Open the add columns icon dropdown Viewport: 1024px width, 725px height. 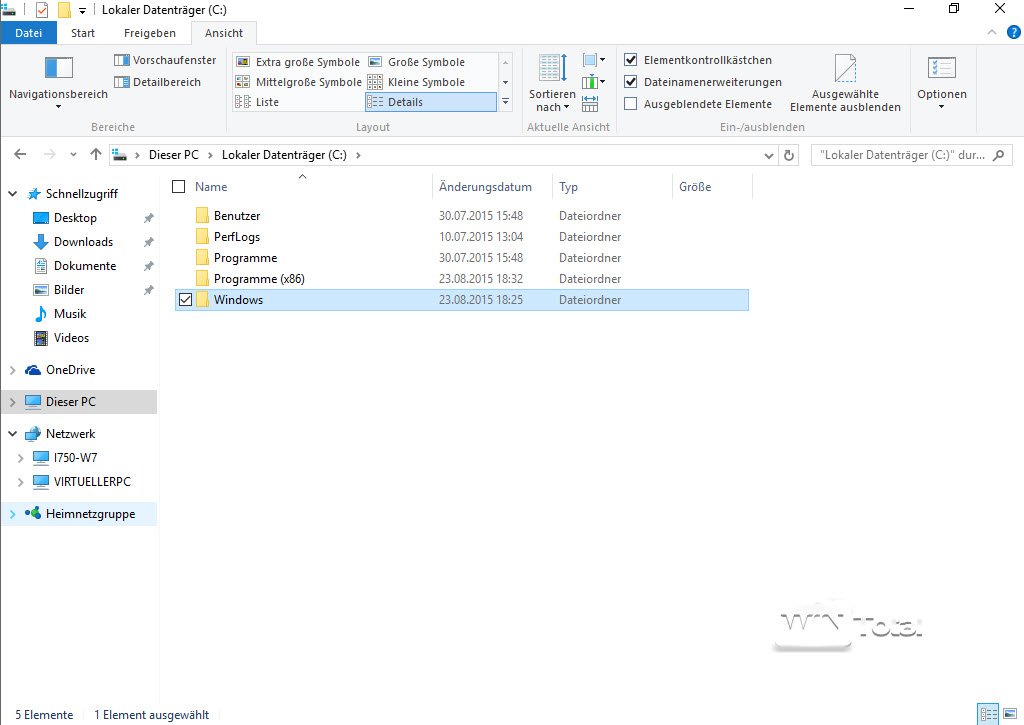(594, 82)
